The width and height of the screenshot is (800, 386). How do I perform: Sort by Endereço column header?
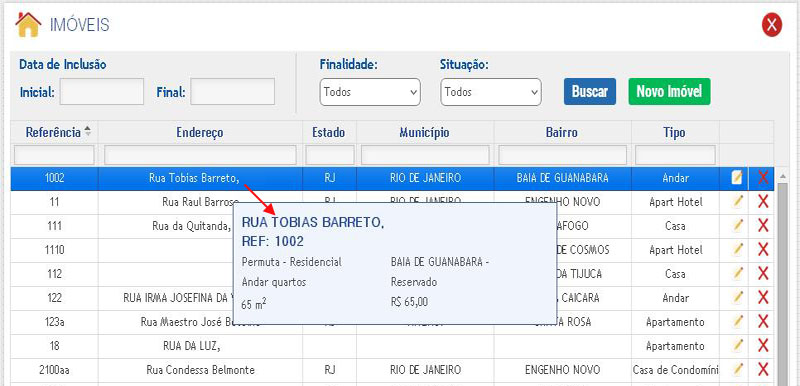tap(200, 133)
